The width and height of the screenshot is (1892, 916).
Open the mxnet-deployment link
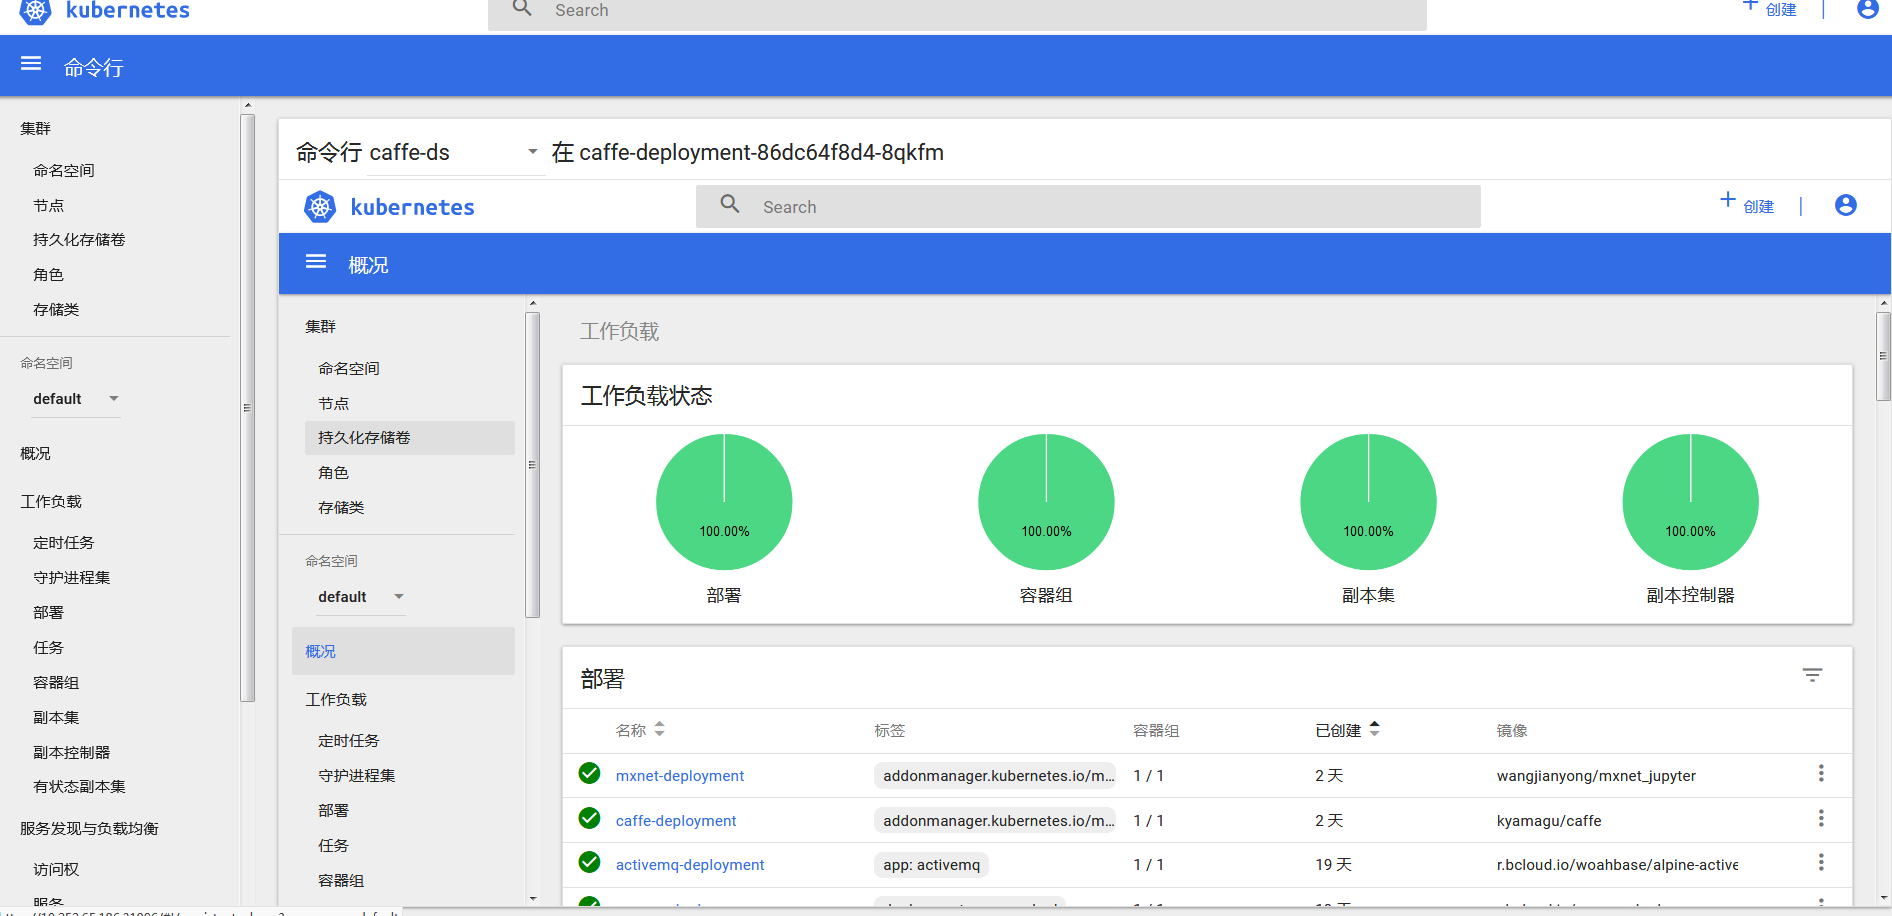[x=680, y=776]
